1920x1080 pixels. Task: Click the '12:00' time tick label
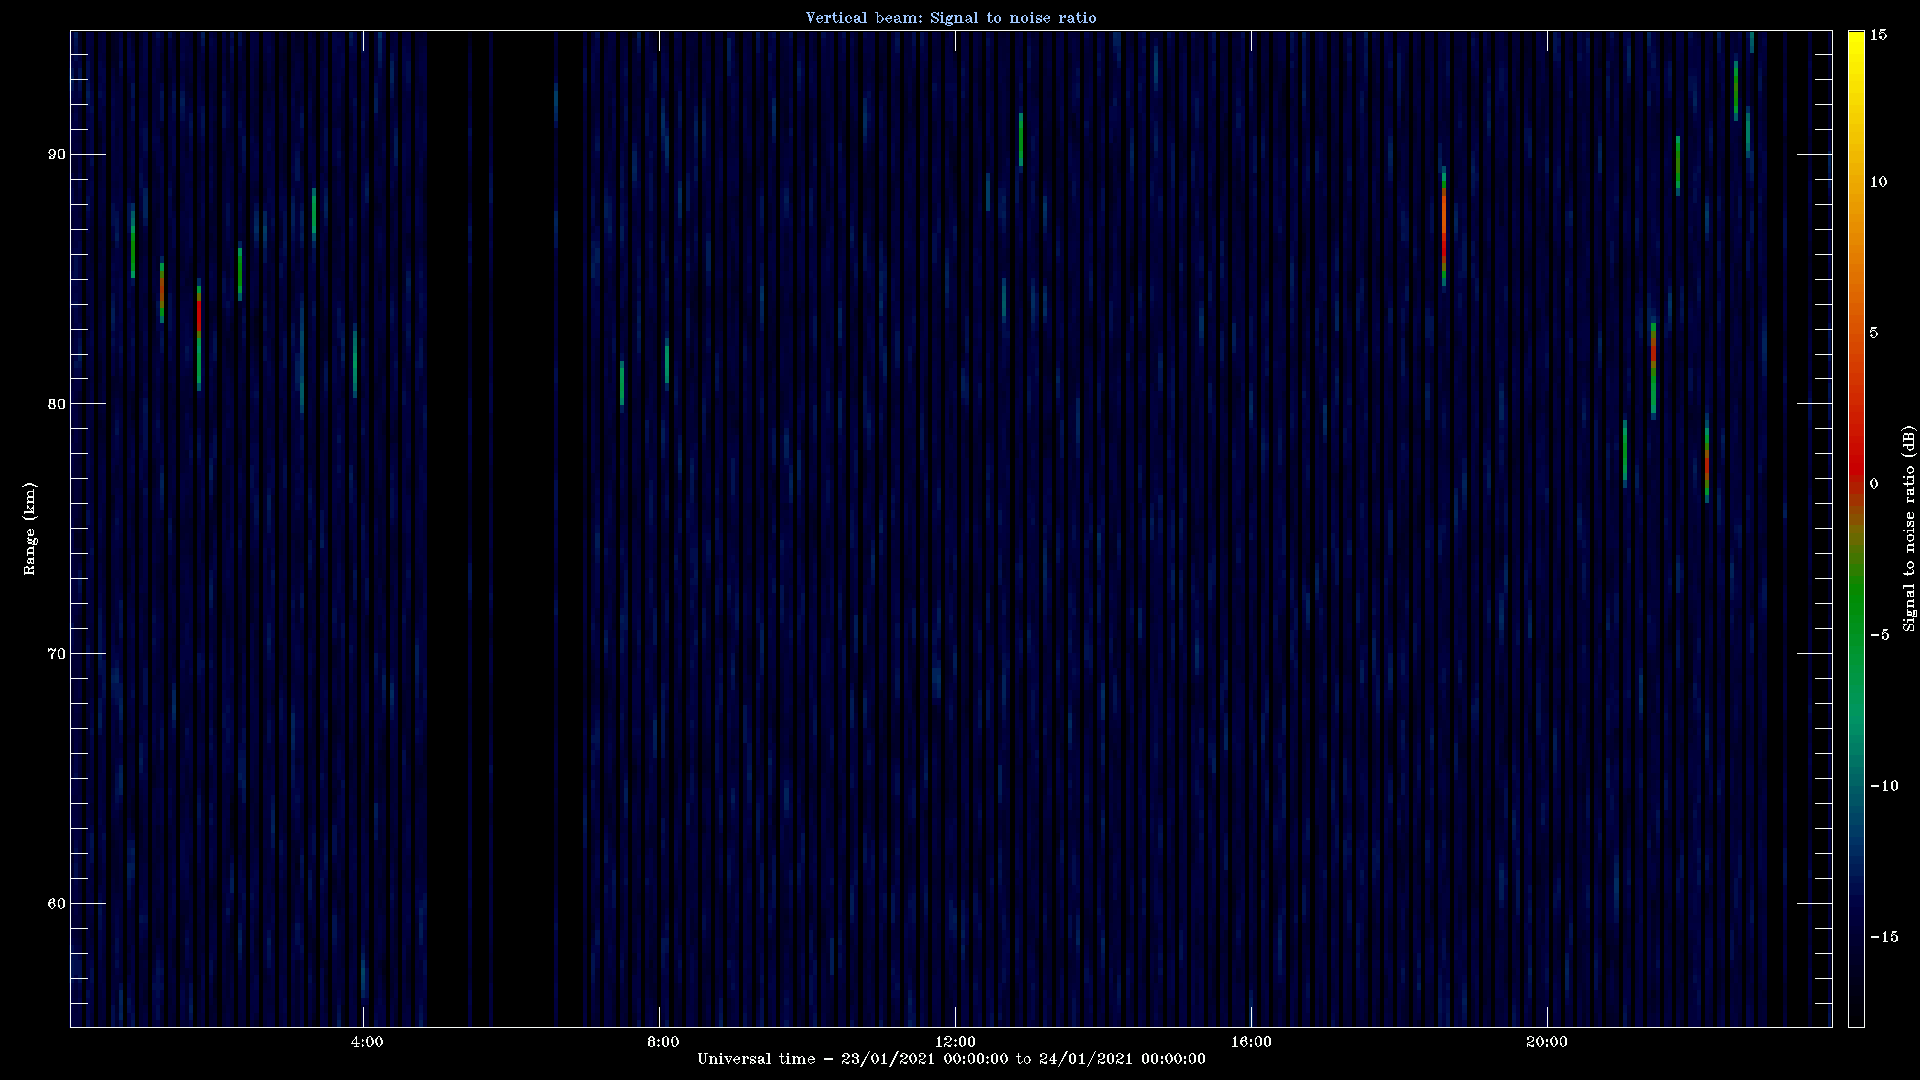955,1042
